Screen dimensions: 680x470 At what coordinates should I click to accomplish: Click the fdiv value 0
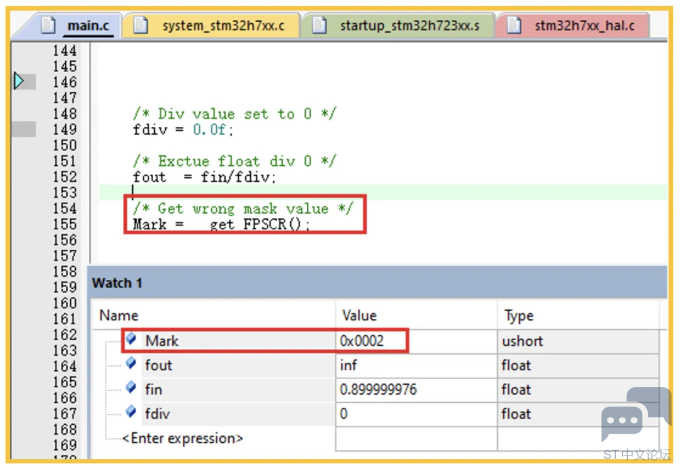tap(343, 414)
